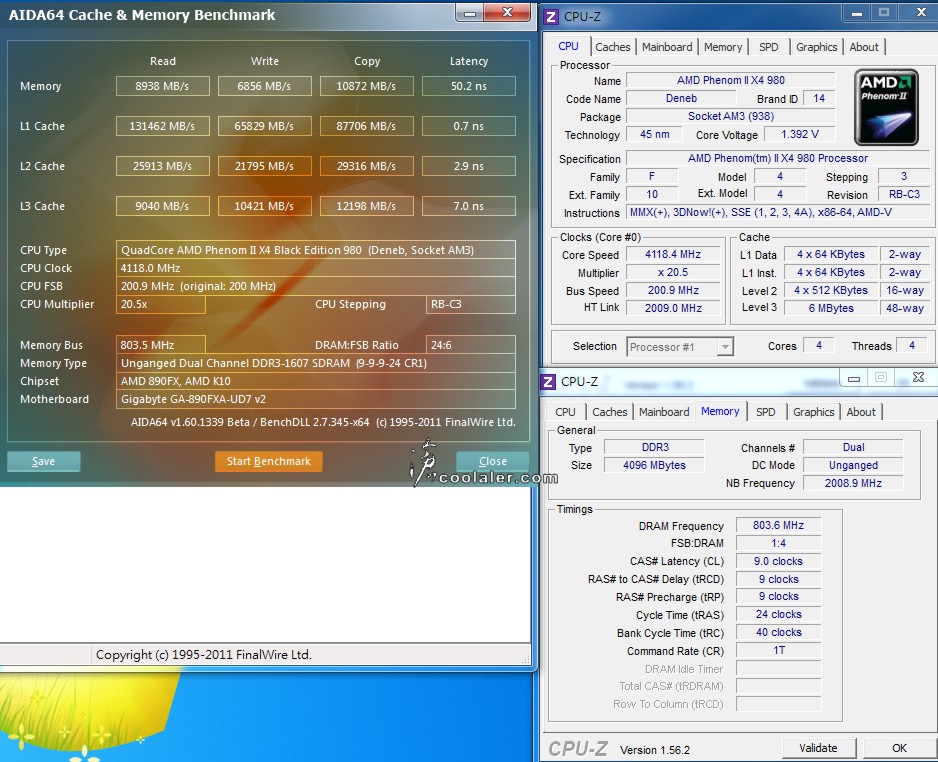The width and height of the screenshot is (938, 762).
Task: Open SPD tab in top CPU-Z window
Action: pos(769,47)
